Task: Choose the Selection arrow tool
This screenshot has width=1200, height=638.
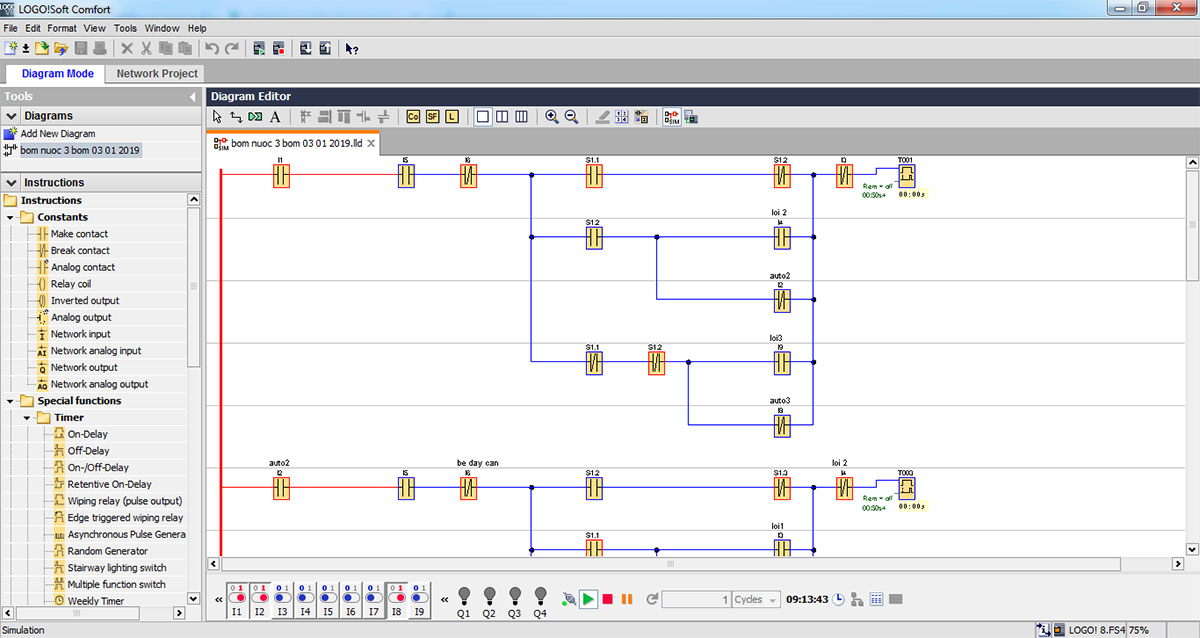Action: [219, 117]
